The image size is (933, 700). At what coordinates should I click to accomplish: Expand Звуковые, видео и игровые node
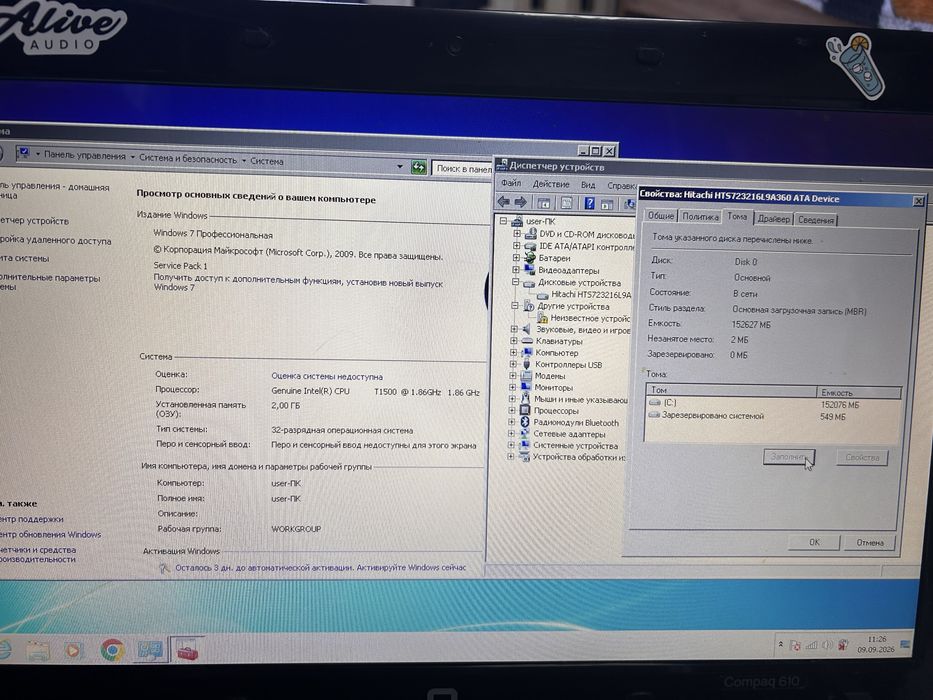[x=514, y=329]
